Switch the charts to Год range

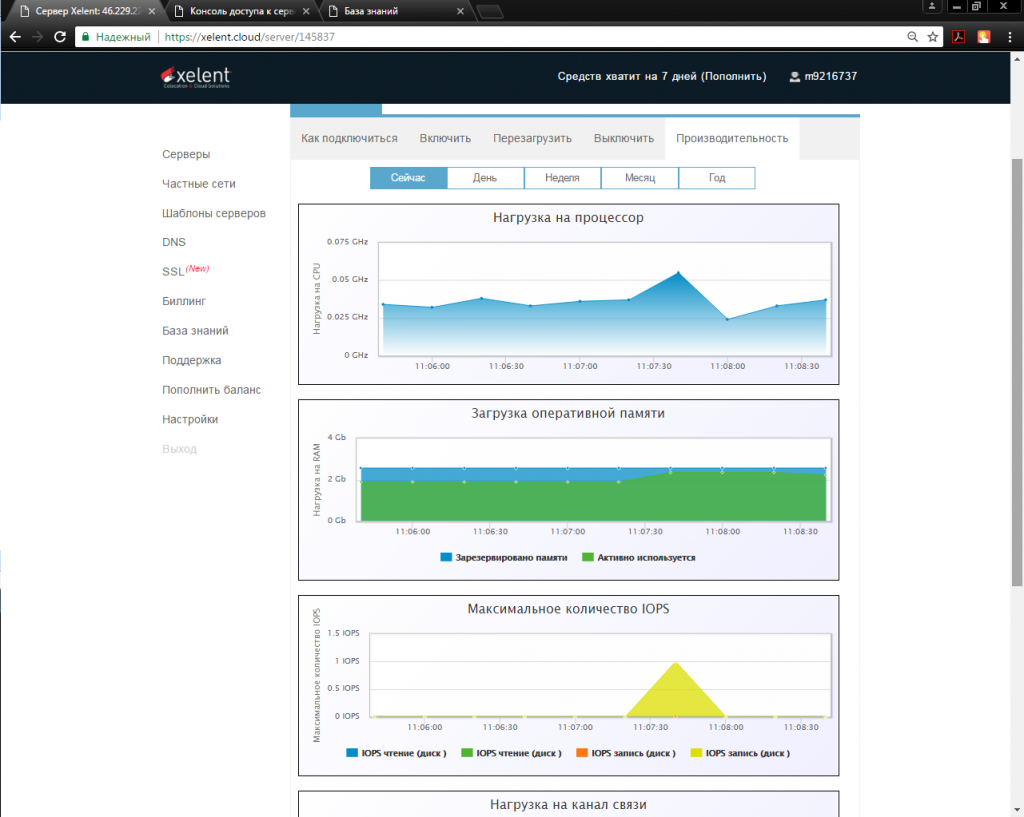click(717, 178)
